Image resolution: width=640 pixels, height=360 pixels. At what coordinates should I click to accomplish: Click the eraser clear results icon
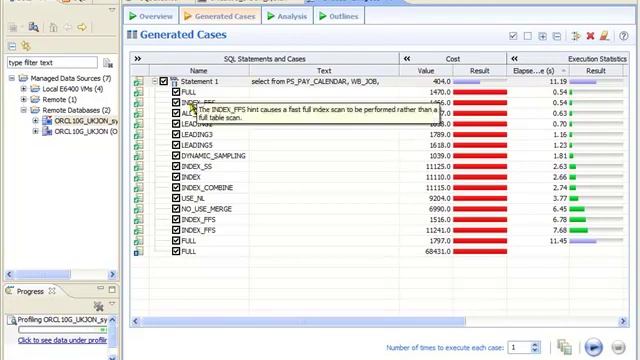click(x=604, y=36)
